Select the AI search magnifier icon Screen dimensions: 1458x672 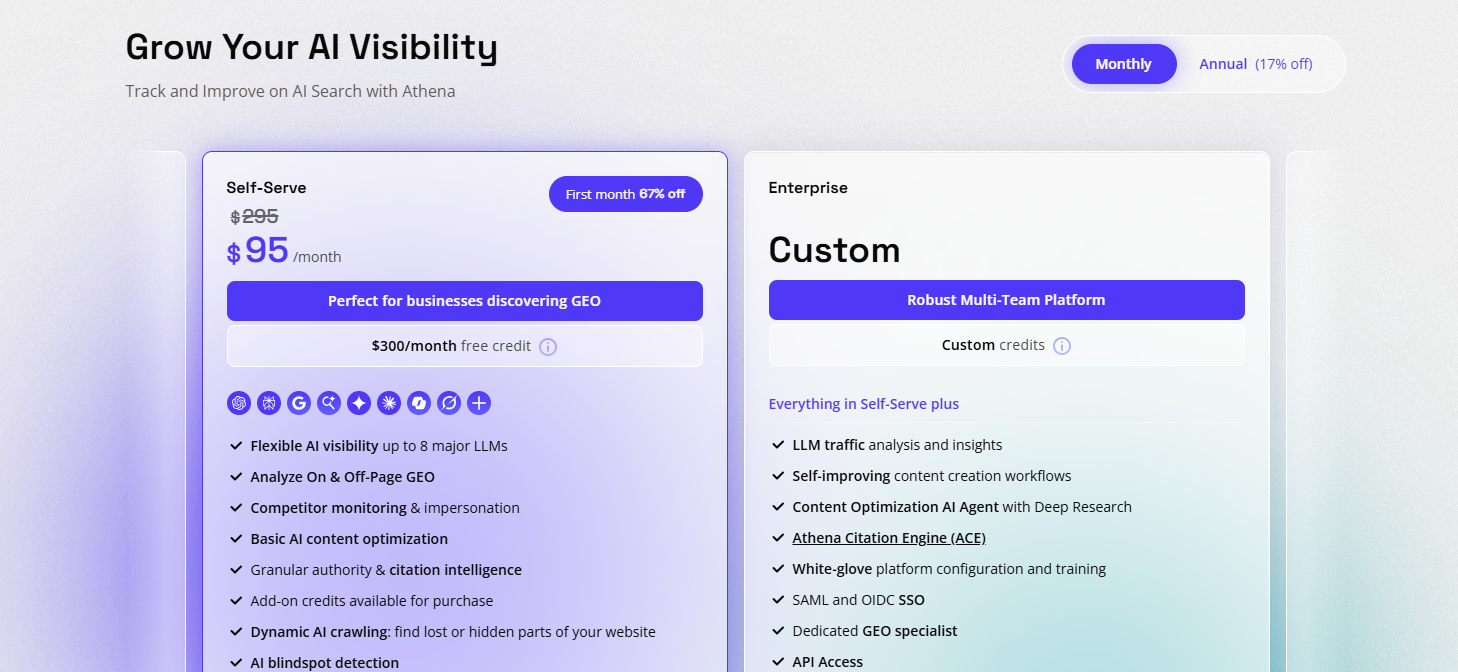click(328, 403)
